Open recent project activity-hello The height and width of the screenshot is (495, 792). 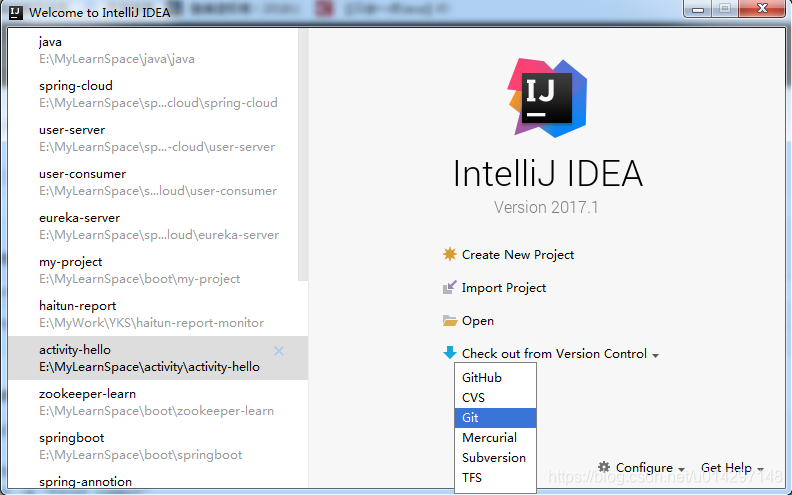[x=158, y=358]
